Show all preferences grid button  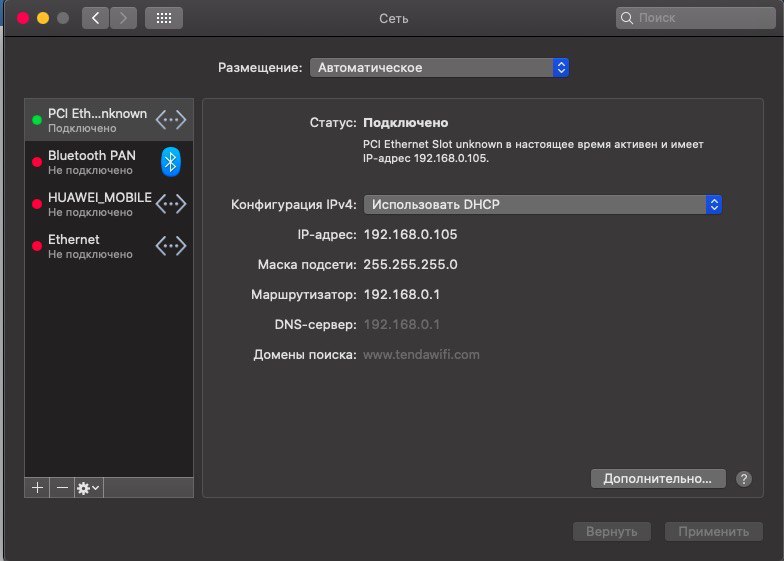(164, 18)
